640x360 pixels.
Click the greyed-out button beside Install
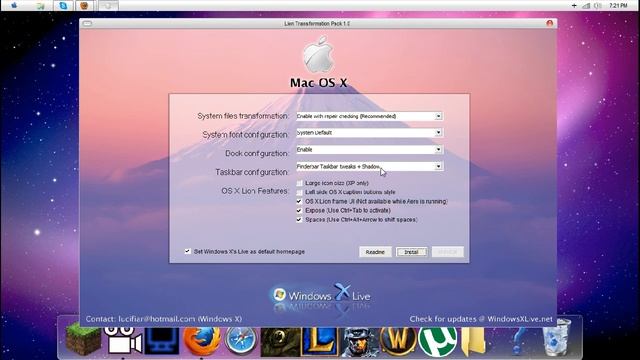tap(447, 252)
